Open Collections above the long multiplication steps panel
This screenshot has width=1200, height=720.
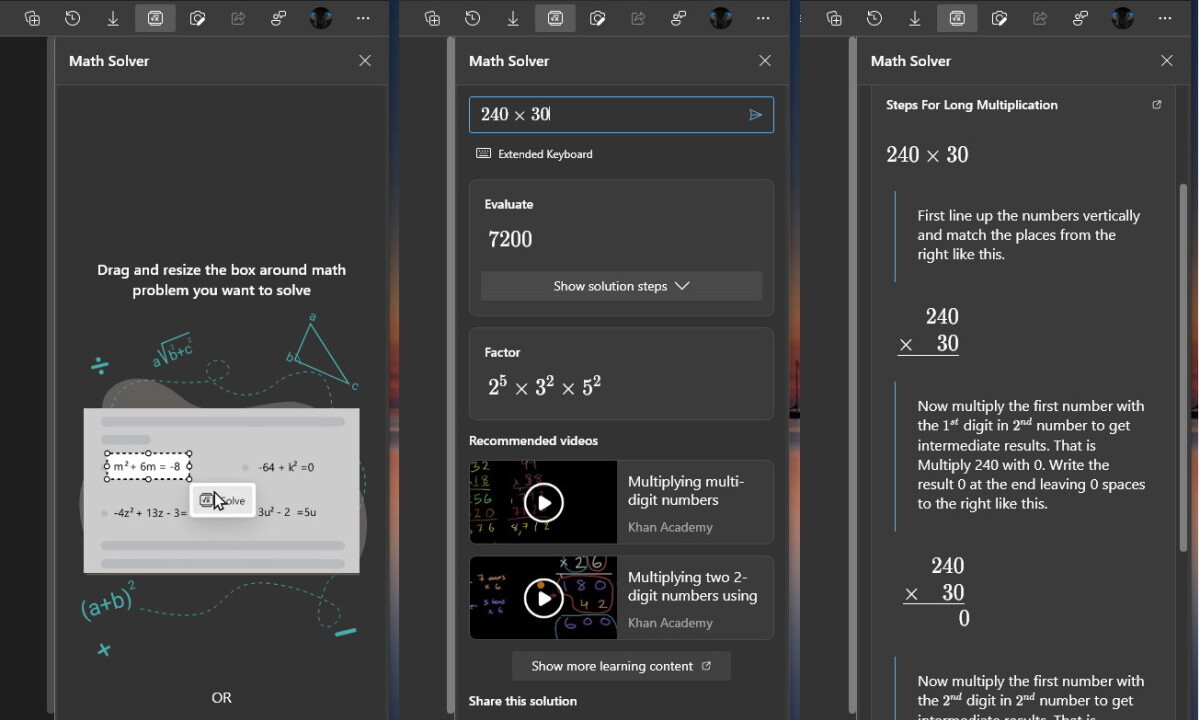[x=834, y=18]
